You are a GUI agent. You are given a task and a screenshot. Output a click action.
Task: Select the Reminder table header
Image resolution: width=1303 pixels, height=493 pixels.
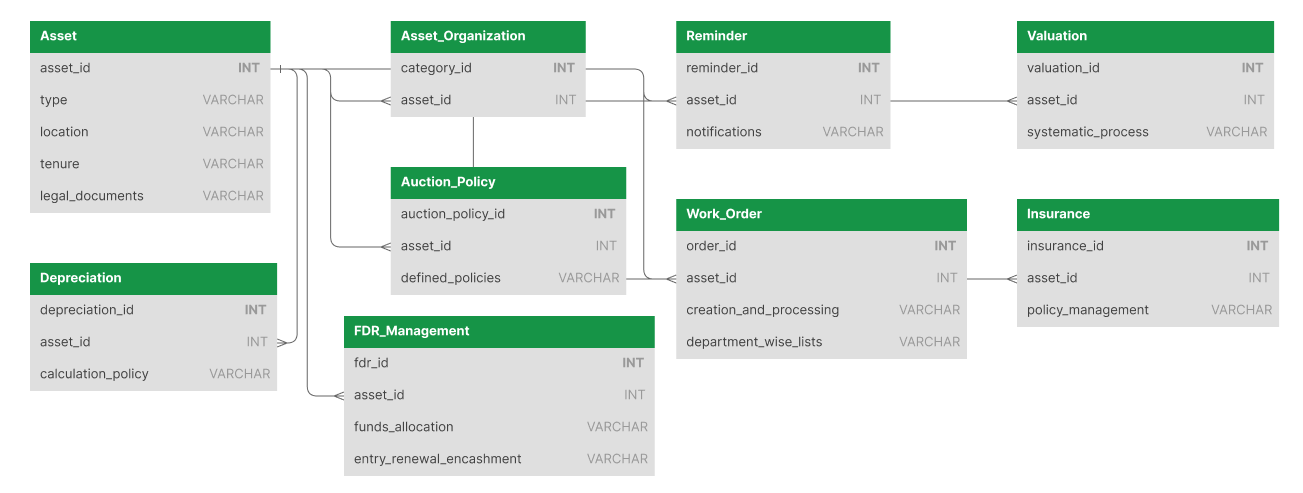(x=783, y=36)
